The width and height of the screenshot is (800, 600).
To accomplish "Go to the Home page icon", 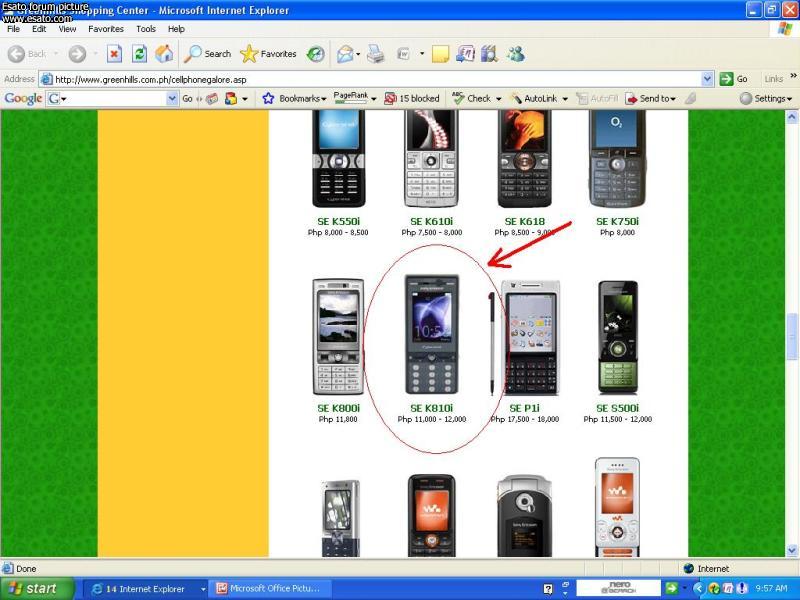I will tap(164, 54).
